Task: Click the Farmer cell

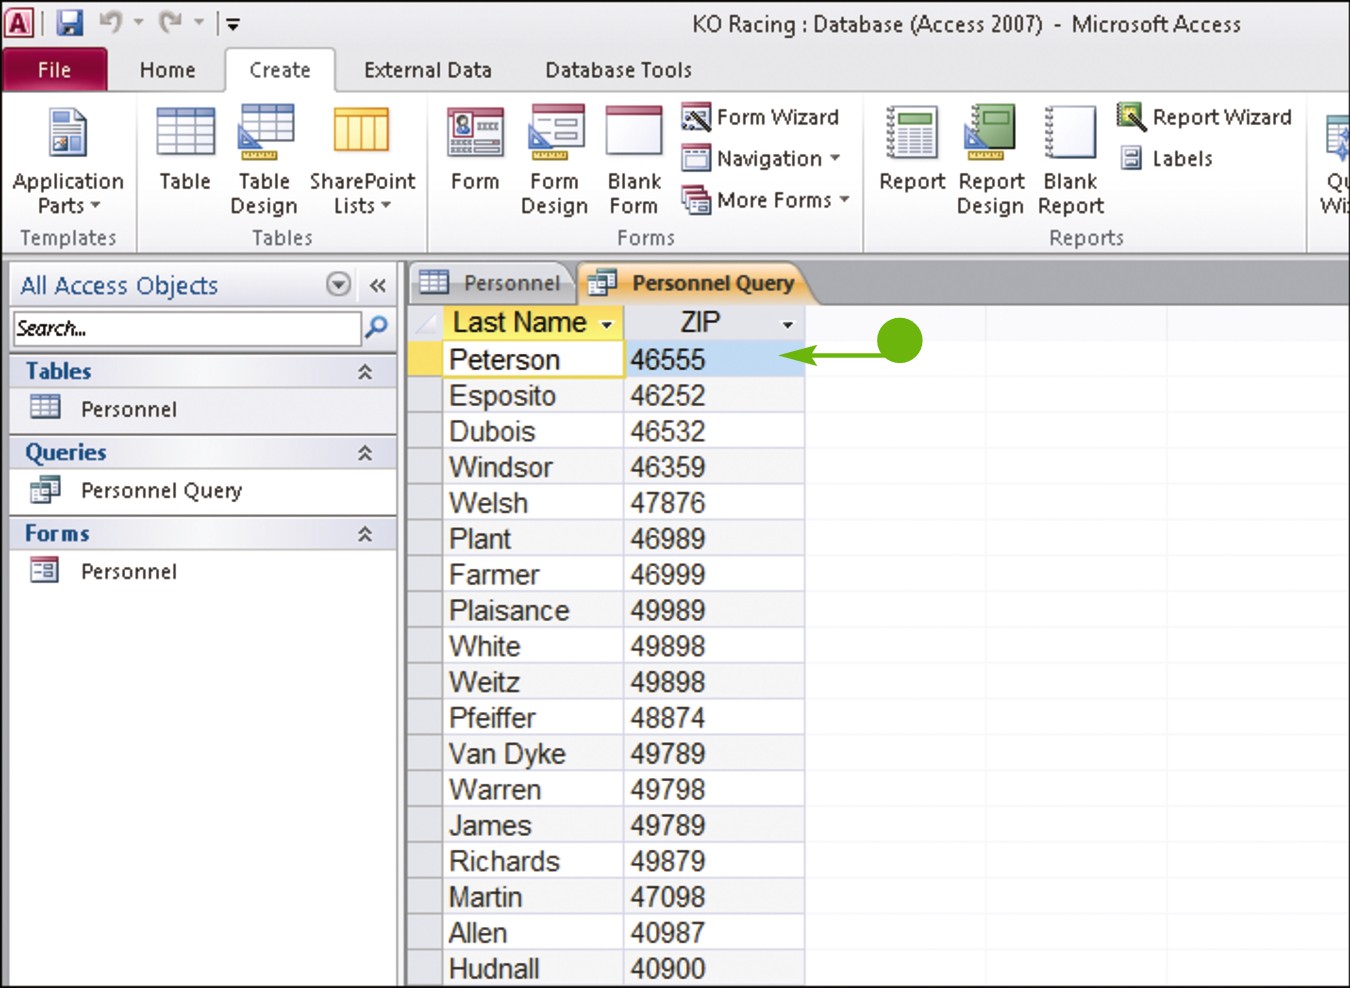Action: (x=533, y=575)
